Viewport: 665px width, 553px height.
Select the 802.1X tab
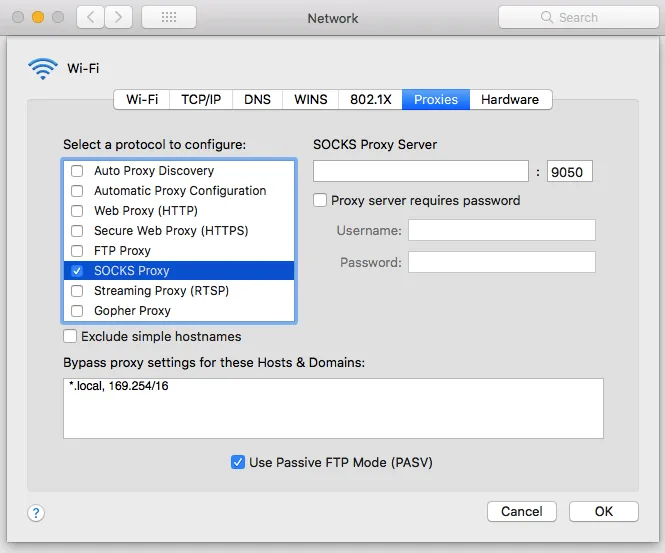tap(370, 100)
